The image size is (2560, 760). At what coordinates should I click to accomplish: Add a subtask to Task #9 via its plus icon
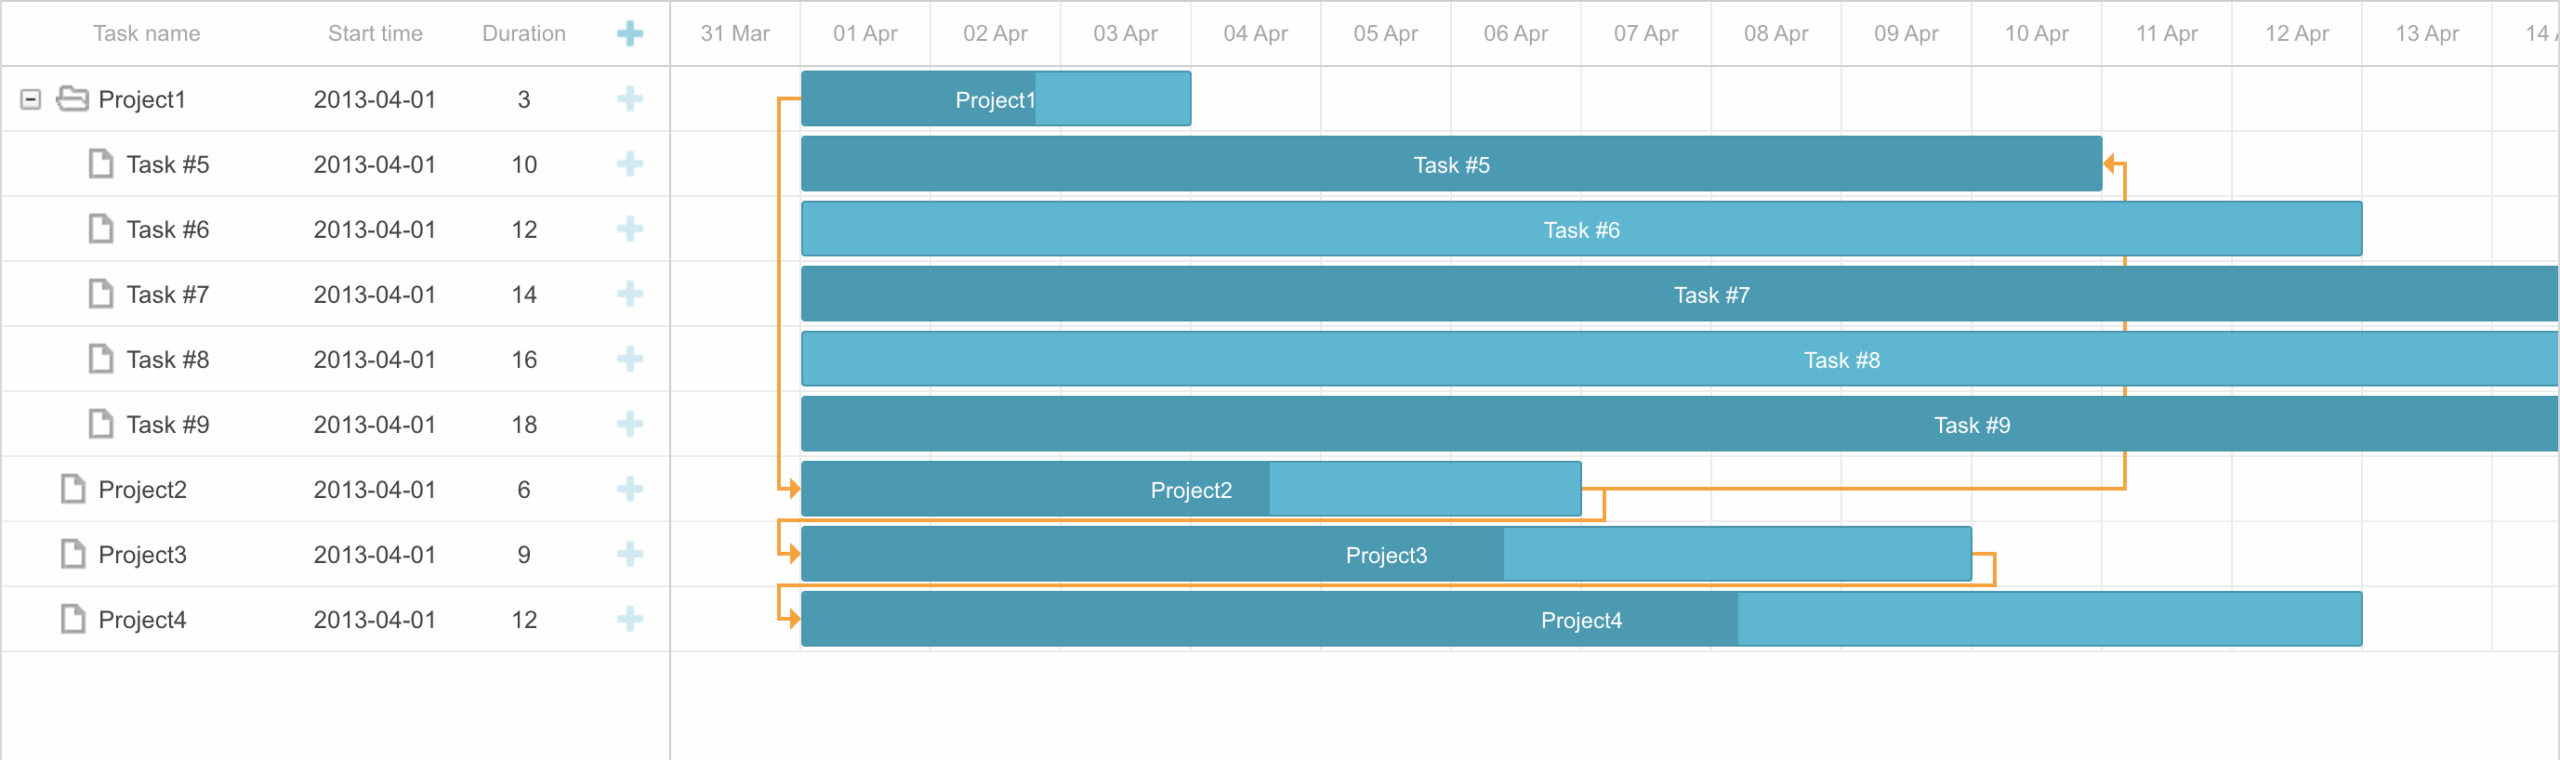point(630,424)
